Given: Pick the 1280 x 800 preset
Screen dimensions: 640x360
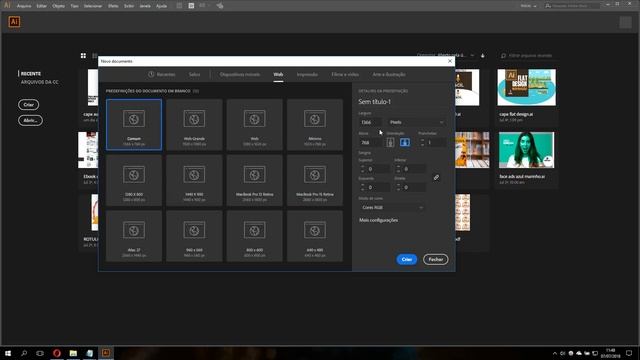Looking at the screenshot, I should point(134,180).
